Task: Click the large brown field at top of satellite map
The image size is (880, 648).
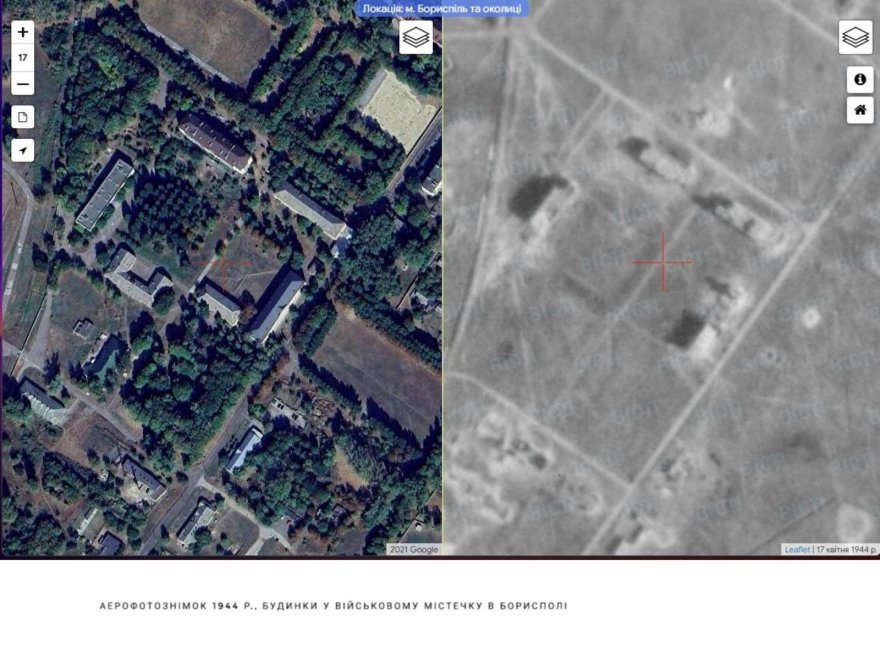Action: pos(210,34)
